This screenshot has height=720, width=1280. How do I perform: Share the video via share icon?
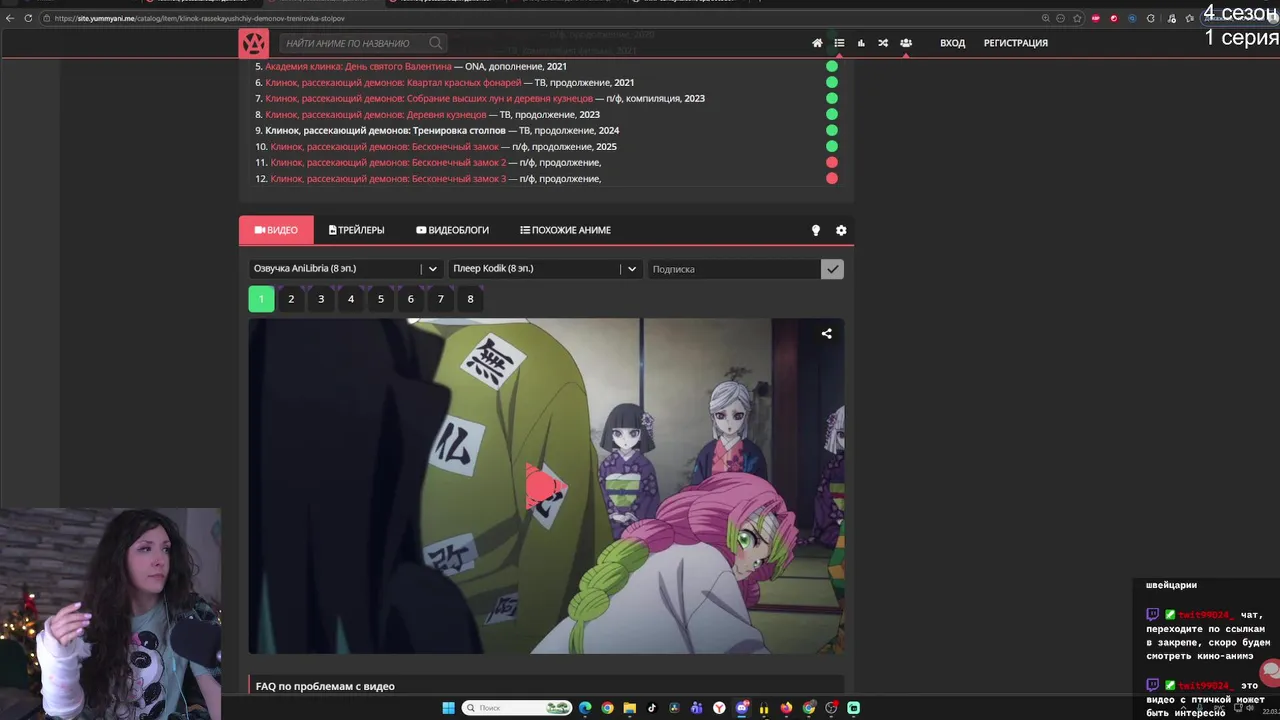pos(826,334)
